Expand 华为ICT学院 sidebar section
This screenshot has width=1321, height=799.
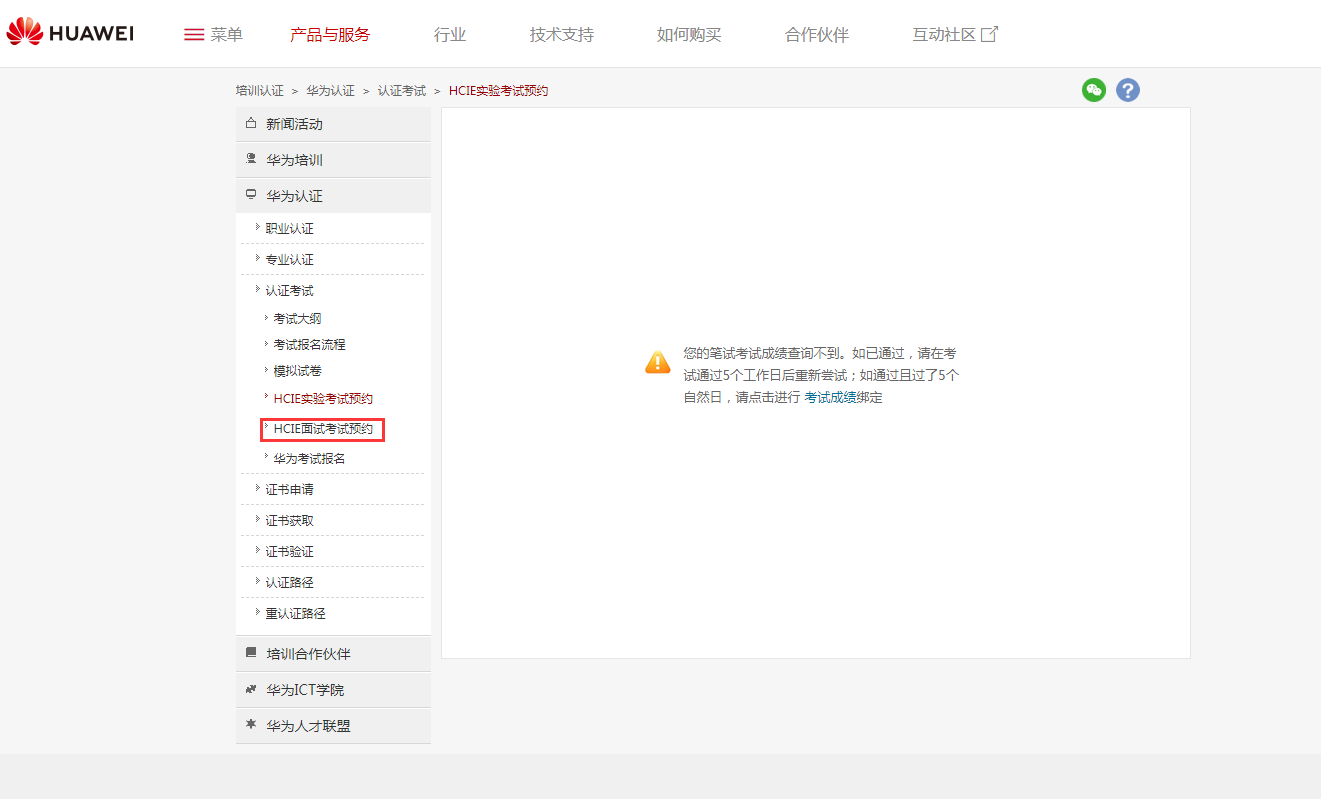pyautogui.click(x=333, y=690)
